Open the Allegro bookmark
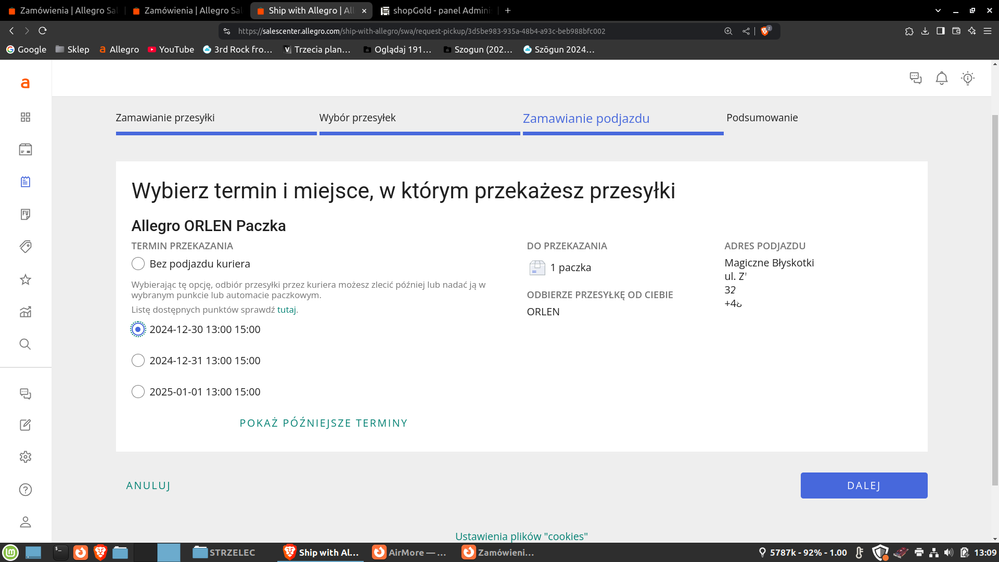Image resolution: width=999 pixels, height=562 pixels. (119, 49)
